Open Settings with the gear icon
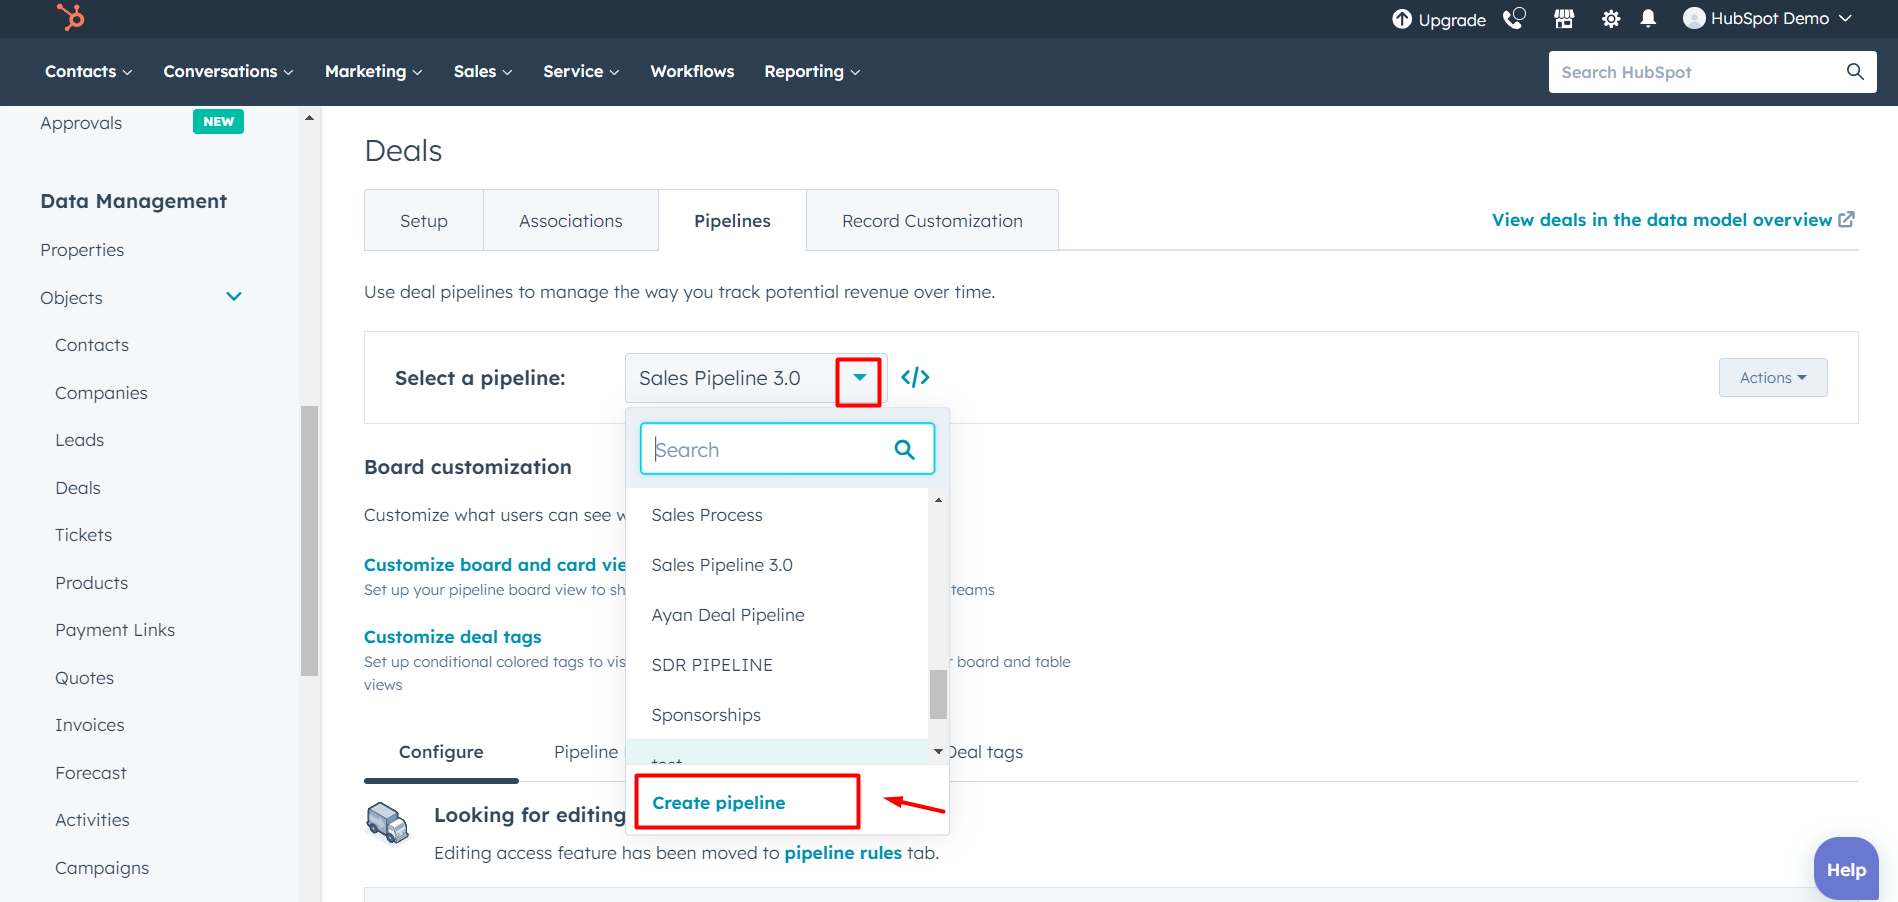1898x902 pixels. tap(1610, 18)
